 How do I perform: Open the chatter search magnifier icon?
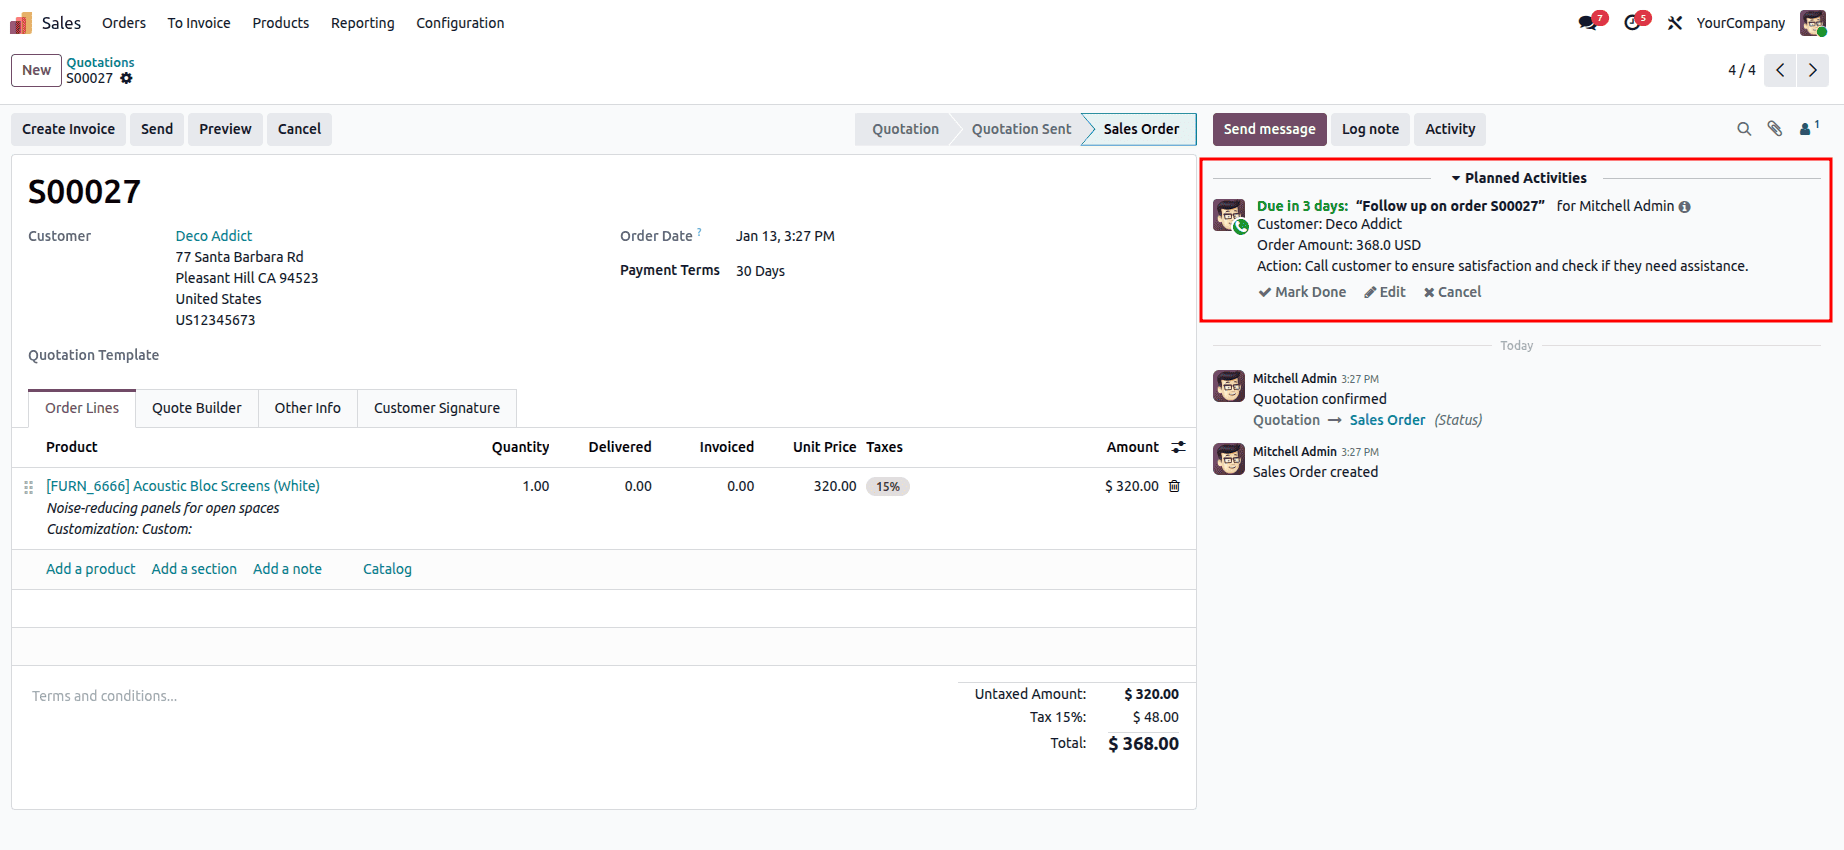tap(1744, 129)
